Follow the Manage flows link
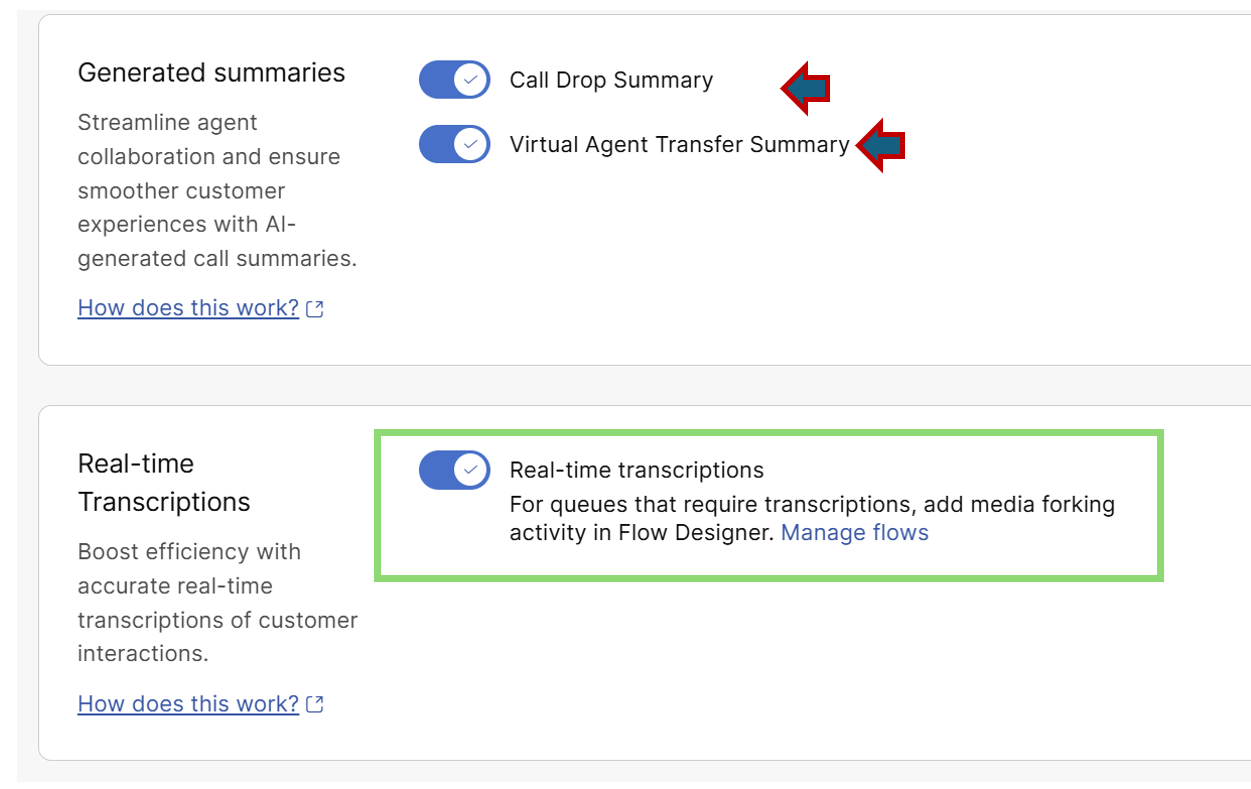 854,533
